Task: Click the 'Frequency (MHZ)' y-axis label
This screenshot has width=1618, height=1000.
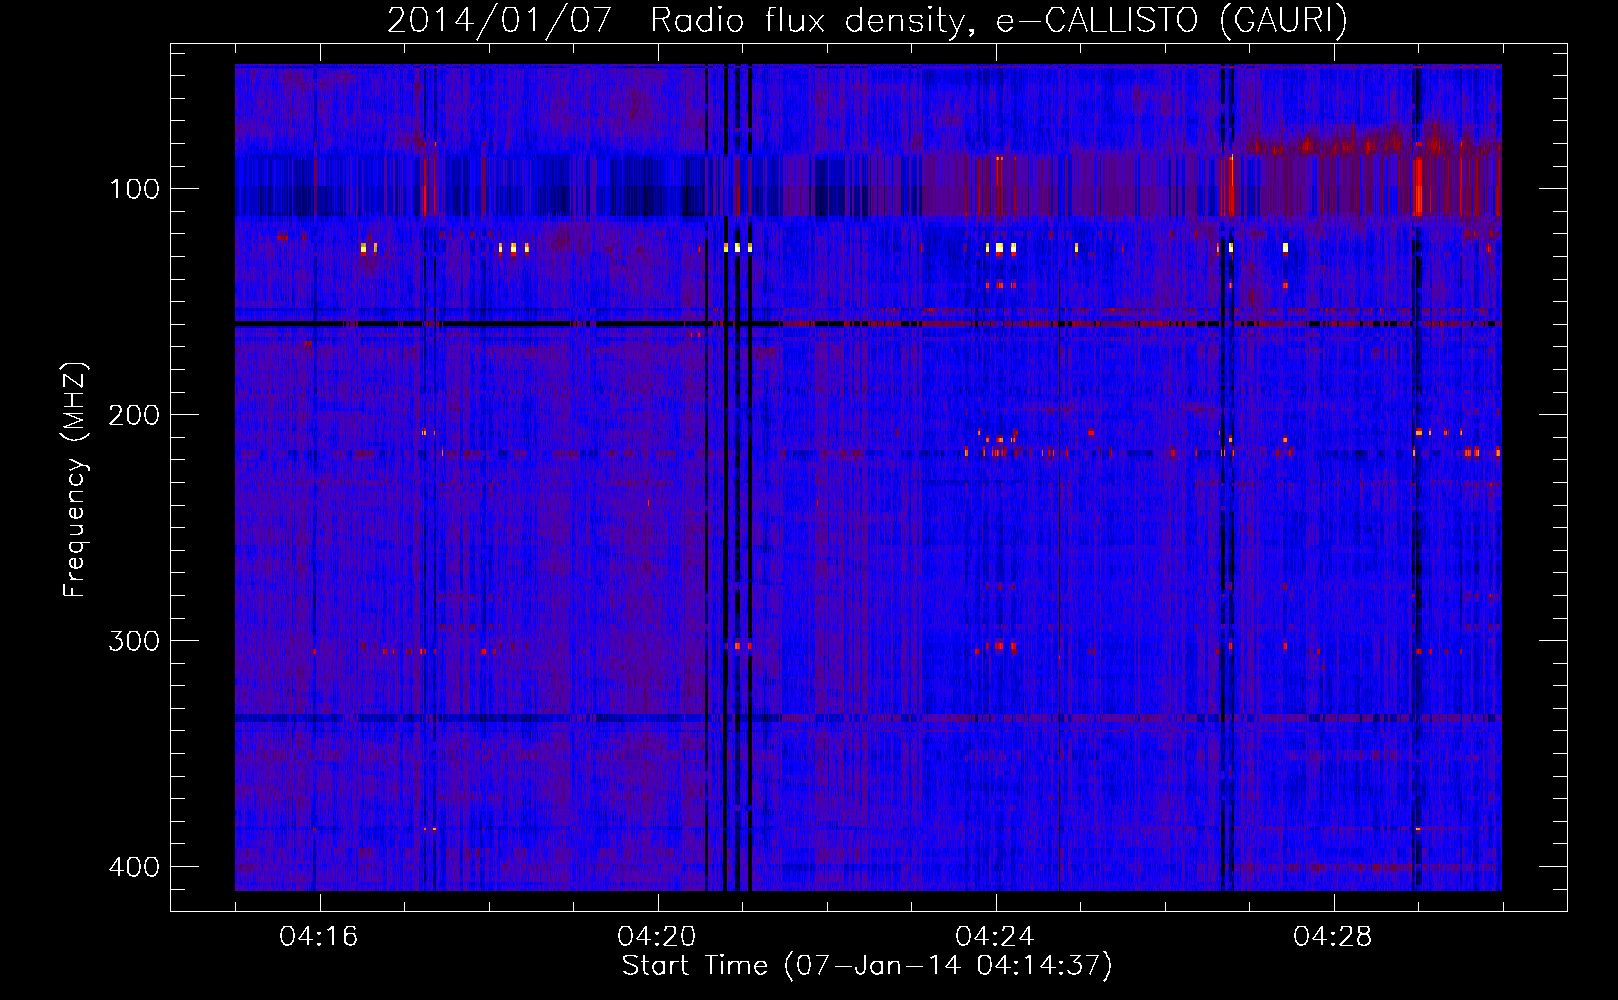Action: click(x=75, y=479)
